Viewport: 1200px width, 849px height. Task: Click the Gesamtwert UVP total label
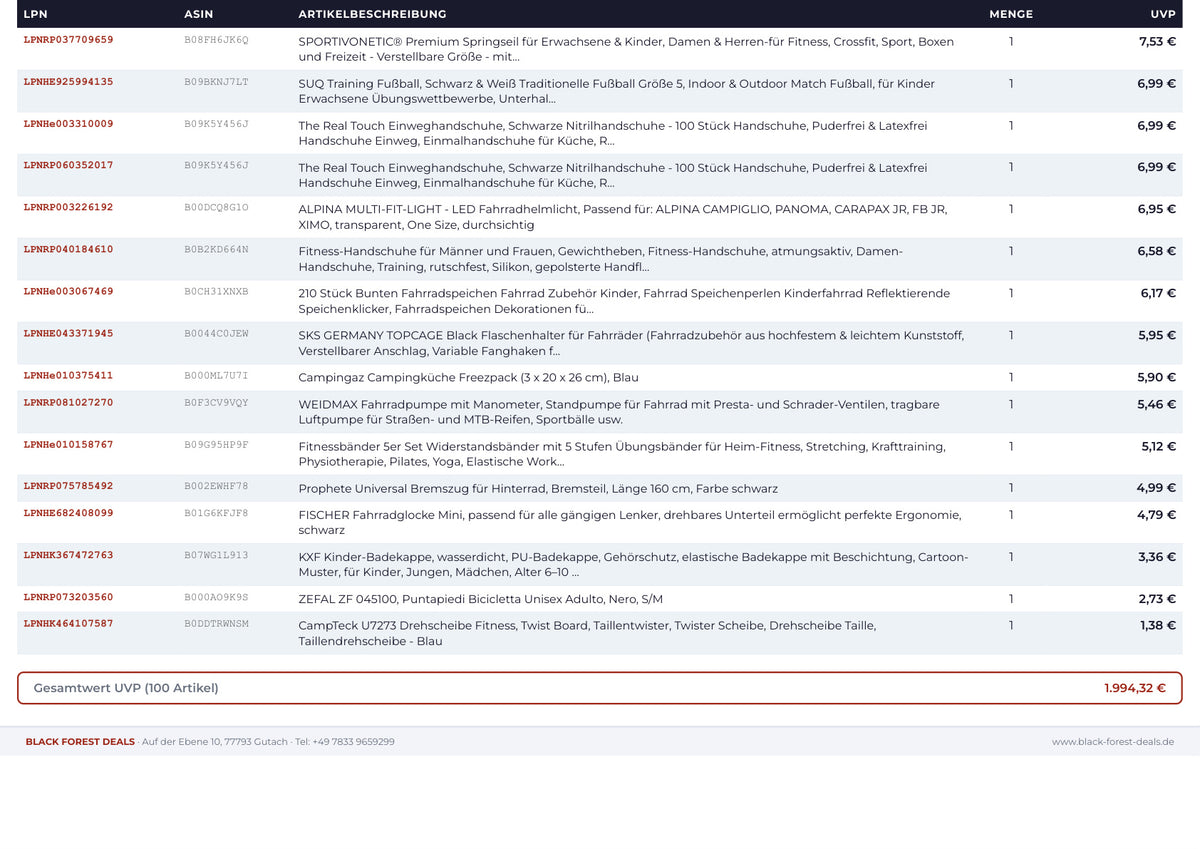point(126,688)
